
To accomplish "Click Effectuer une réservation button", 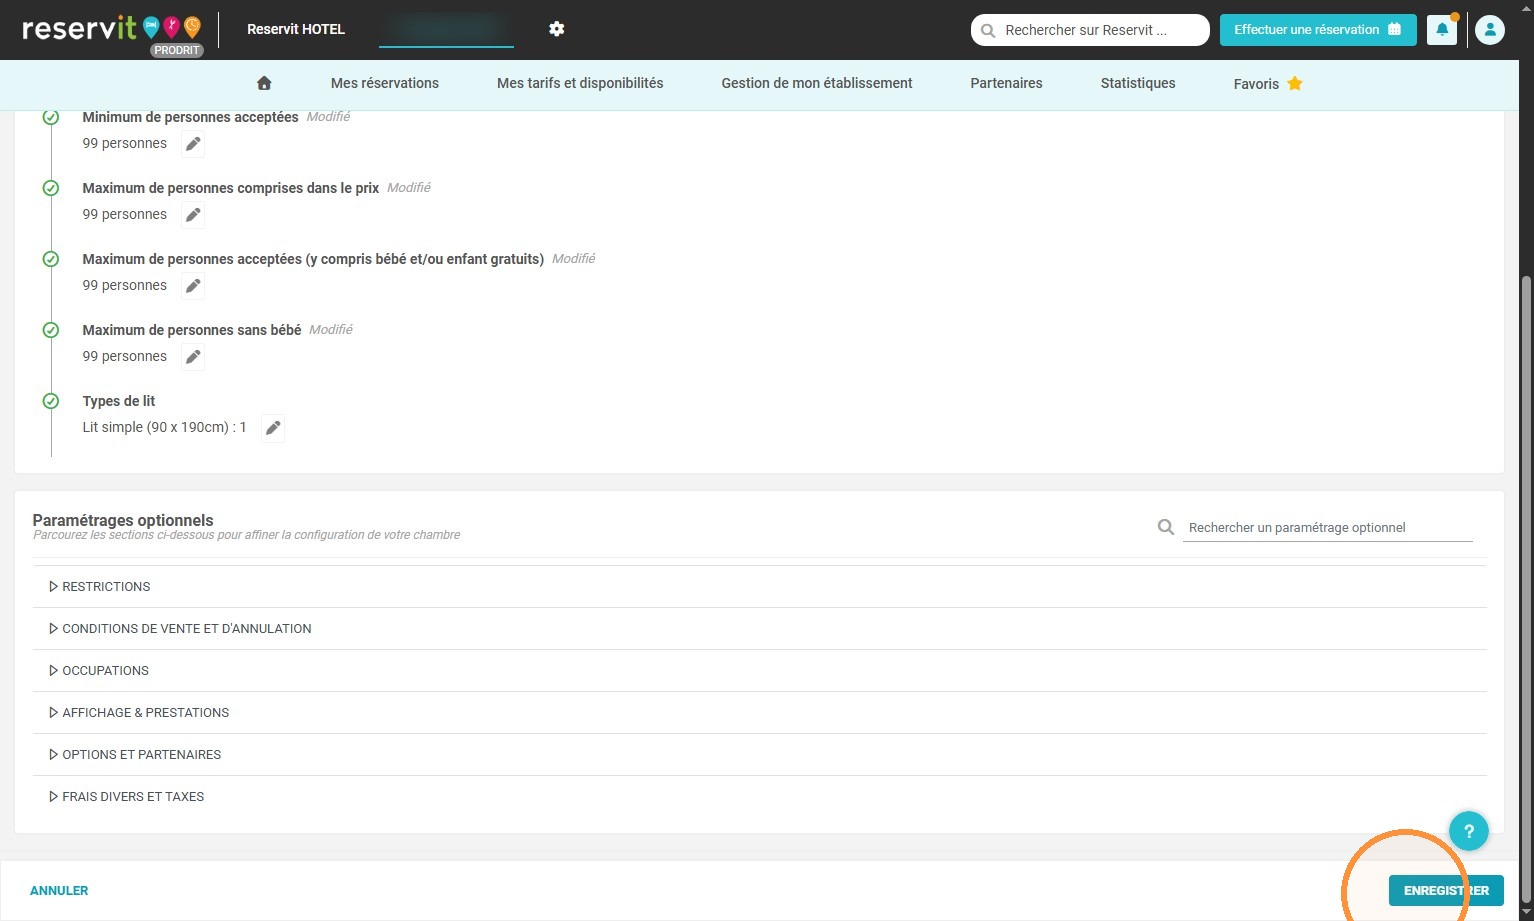I will 1318,30.
